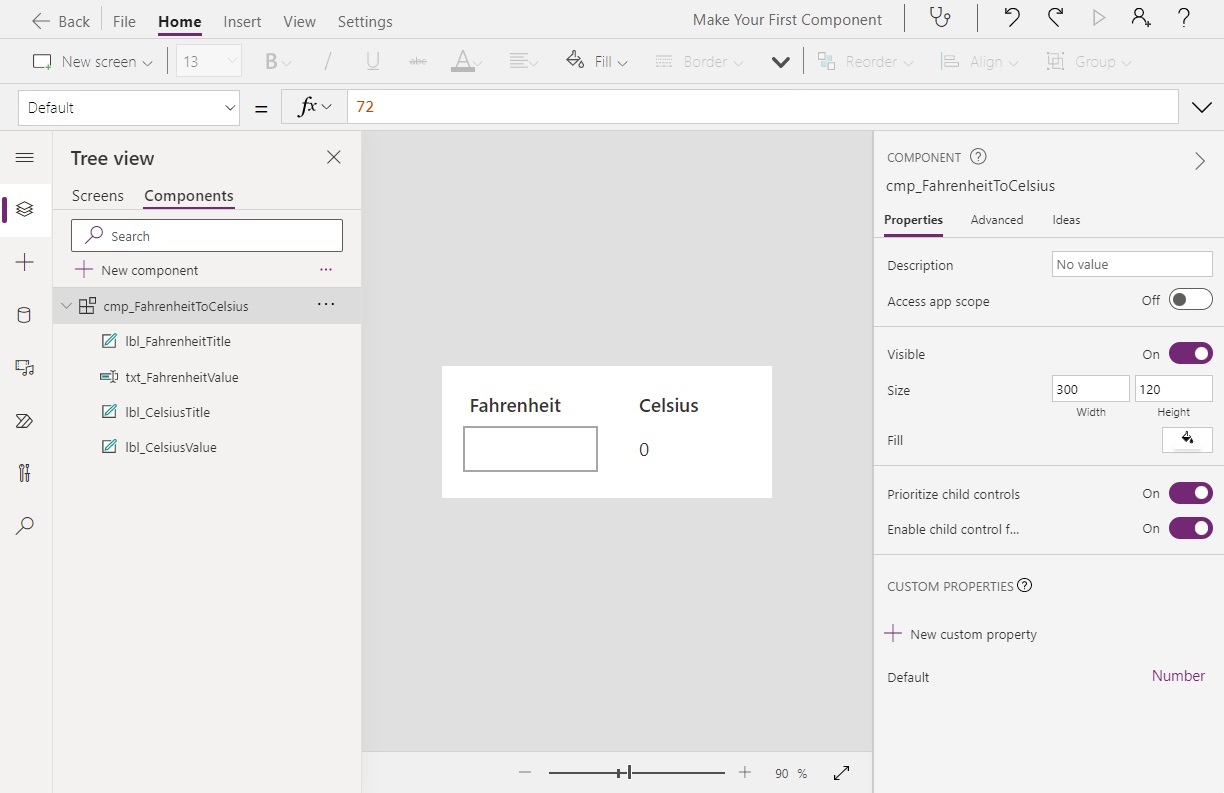This screenshot has width=1224, height=793.
Task: Turn off the Visible property
Action: [1192, 352]
